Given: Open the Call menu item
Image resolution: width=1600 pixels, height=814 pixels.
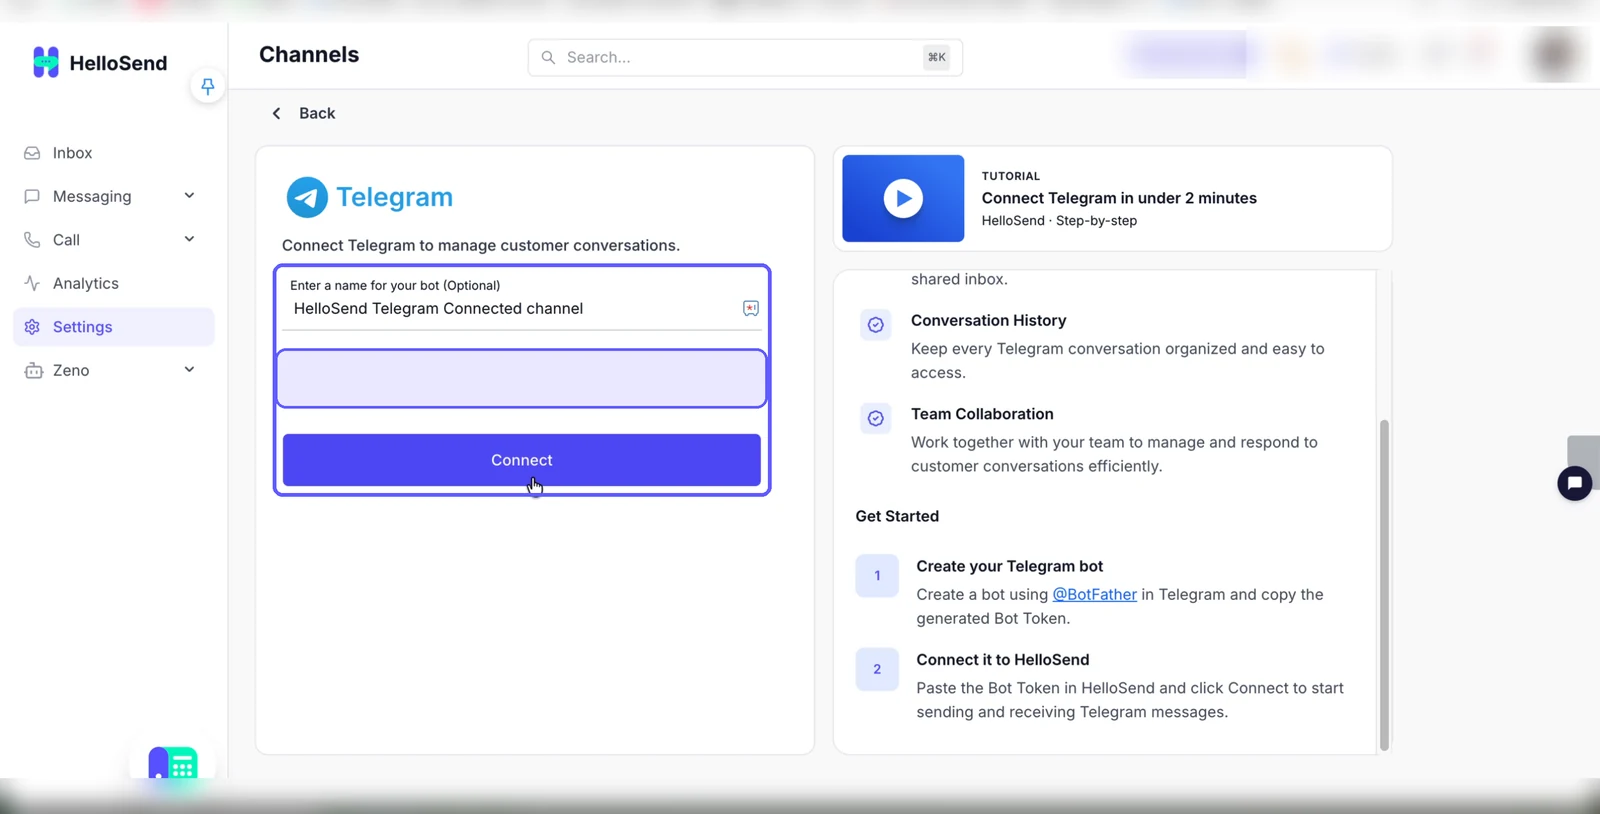Looking at the screenshot, I should (x=66, y=240).
